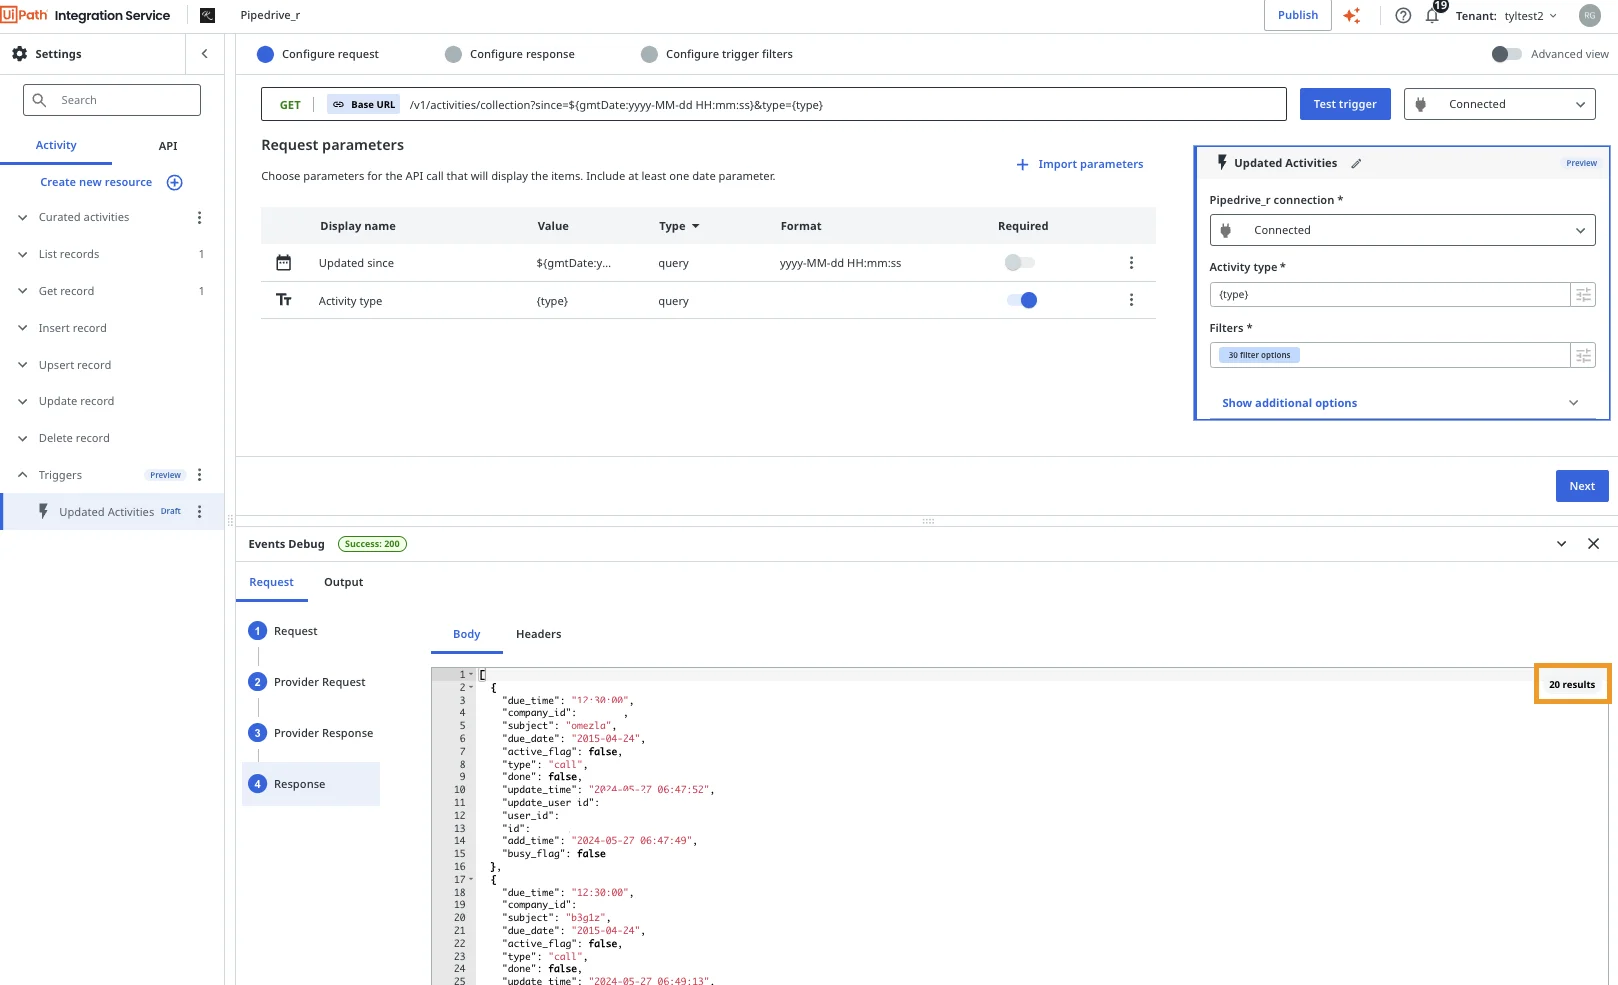Click the sidebar Search field
1618x985 pixels.
click(x=112, y=100)
